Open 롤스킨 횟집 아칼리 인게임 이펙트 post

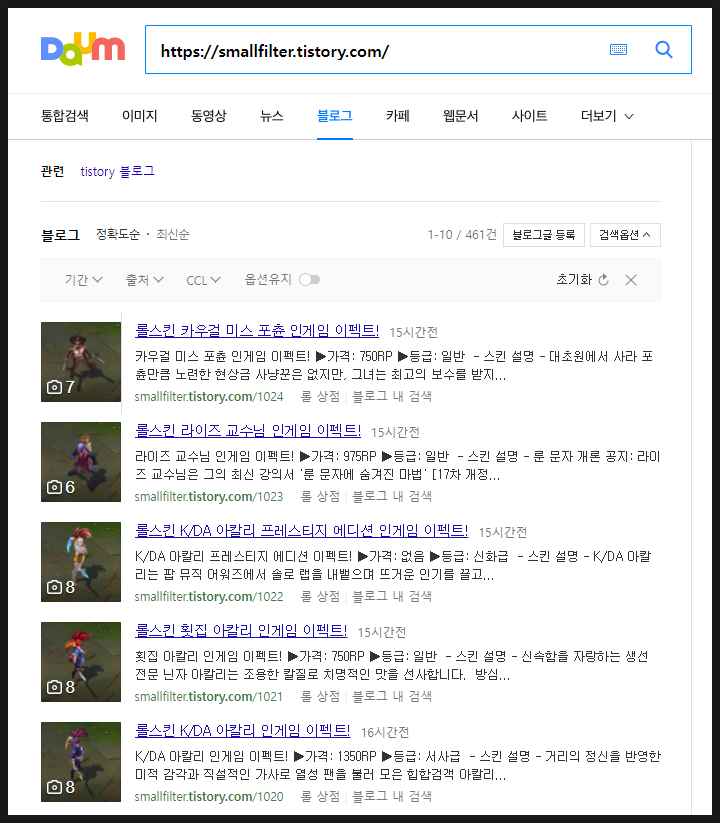tap(241, 630)
